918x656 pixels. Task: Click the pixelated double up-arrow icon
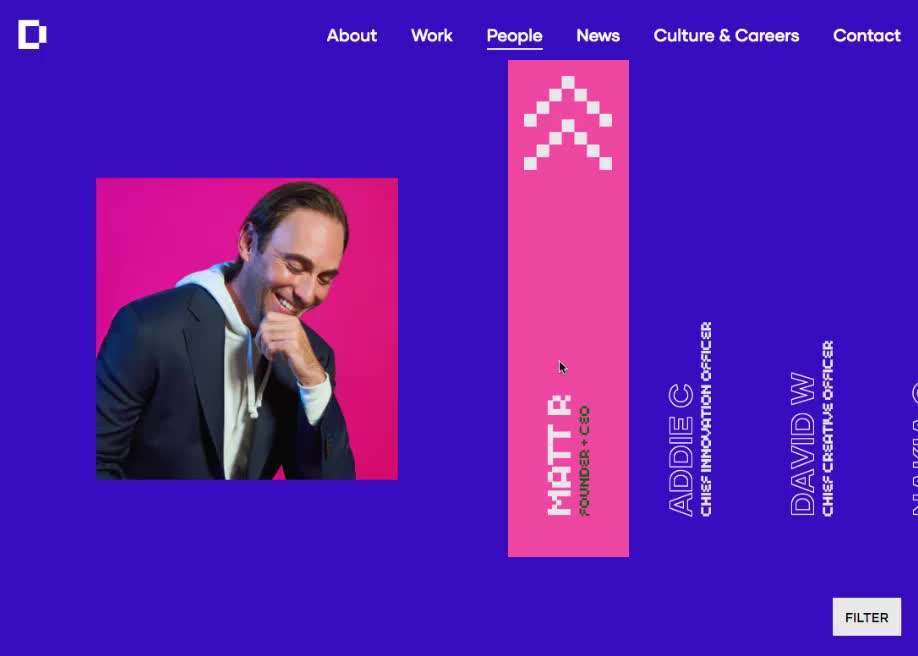(568, 123)
